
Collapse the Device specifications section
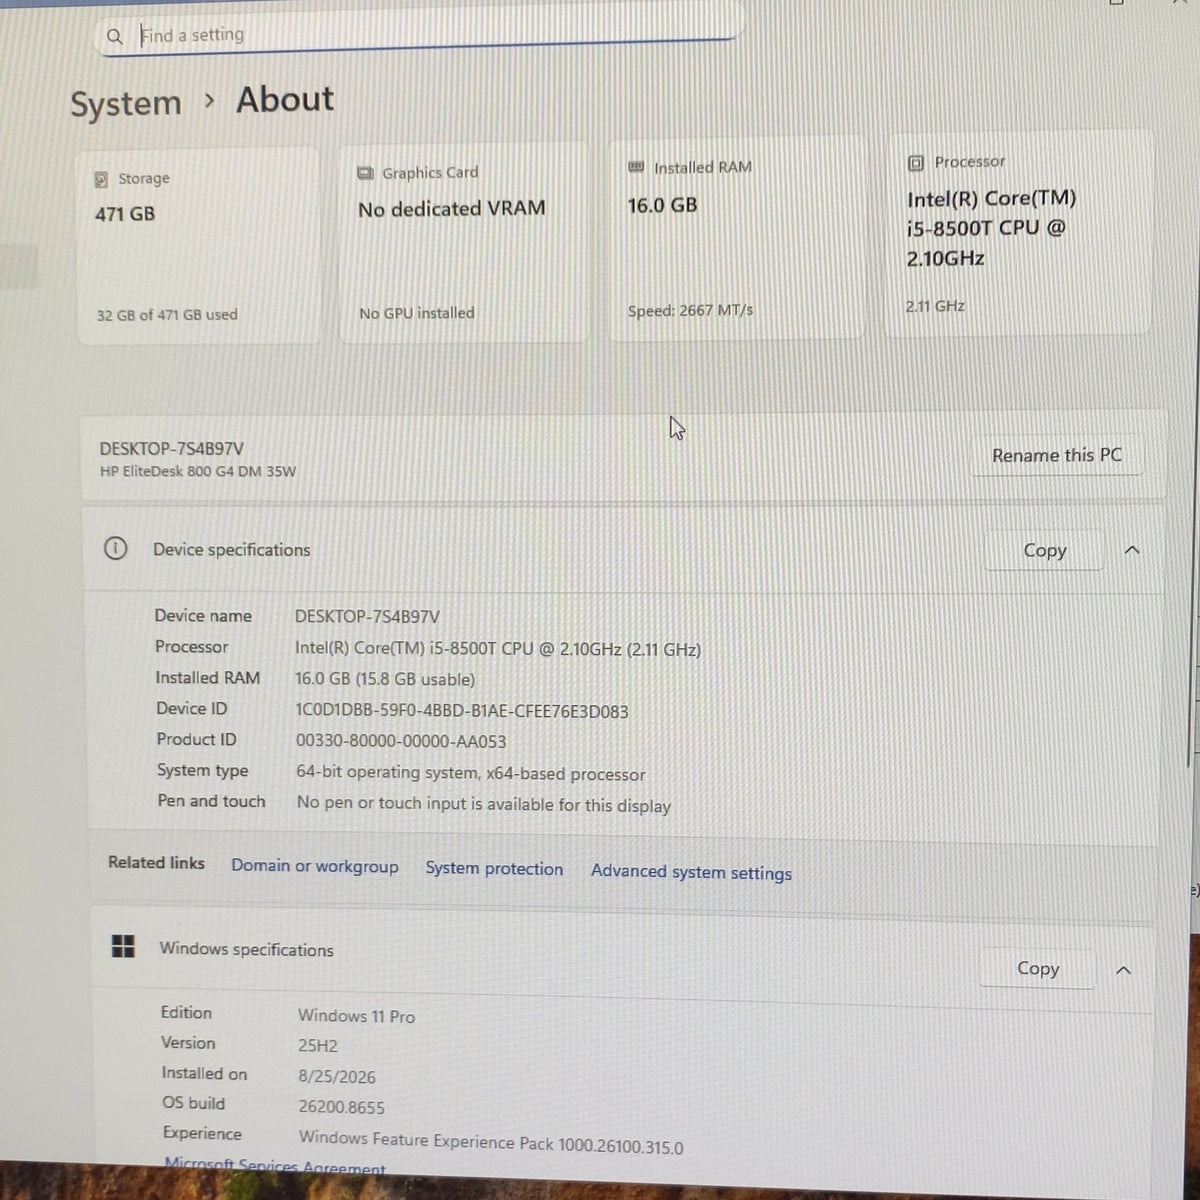1132,551
